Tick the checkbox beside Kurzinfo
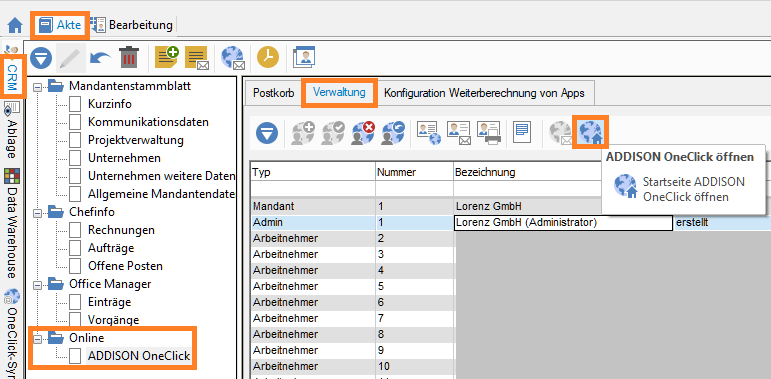 tap(75, 104)
